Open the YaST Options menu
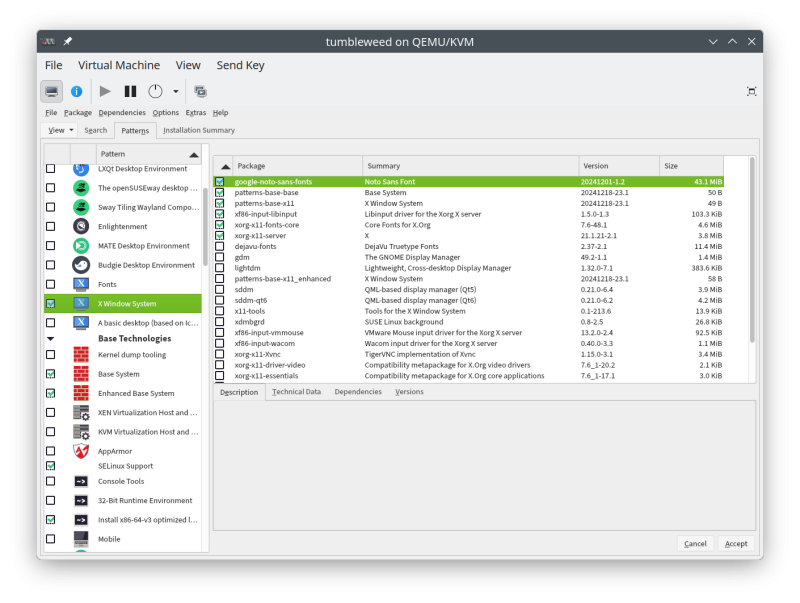 click(166, 113)
